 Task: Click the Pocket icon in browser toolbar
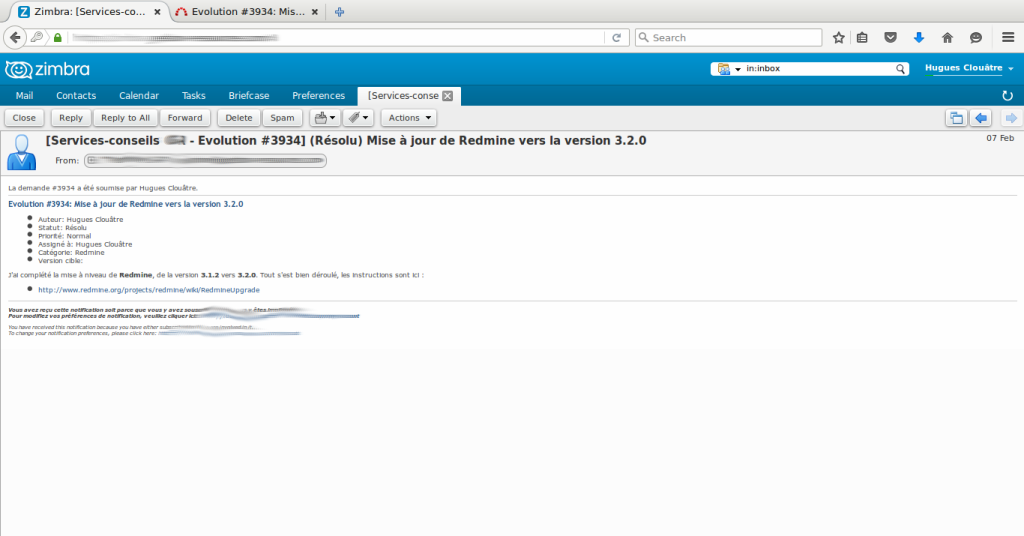tap(890, 38)
